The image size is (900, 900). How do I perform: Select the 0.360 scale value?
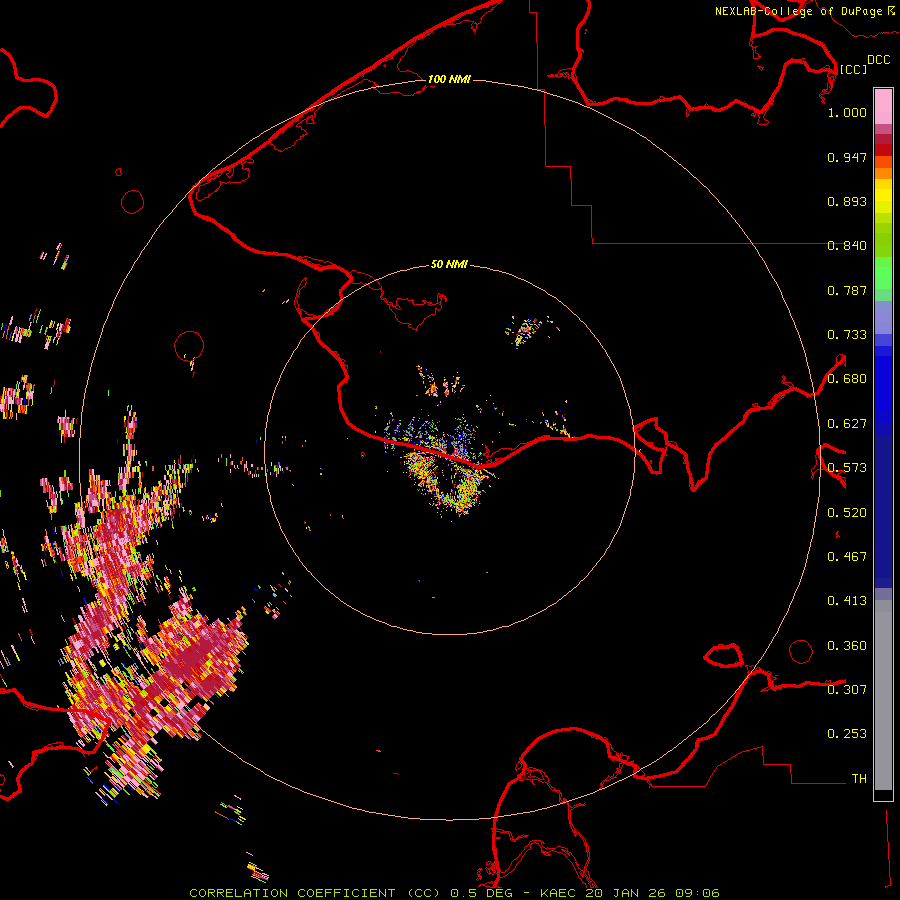click(847, 646)
